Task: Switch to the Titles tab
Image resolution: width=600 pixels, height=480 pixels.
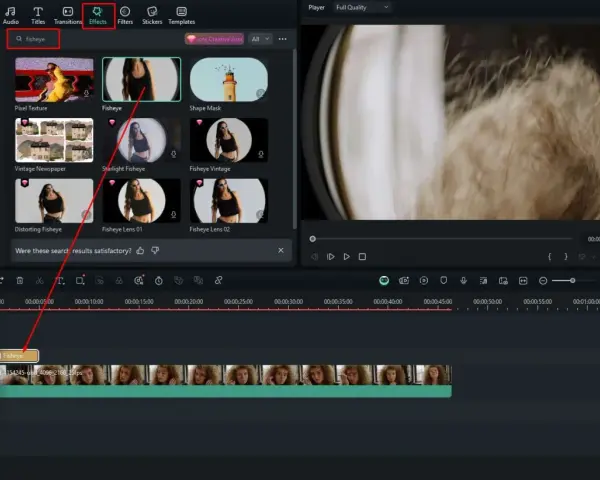Action: pyautogui.click(x=38, y=15)
